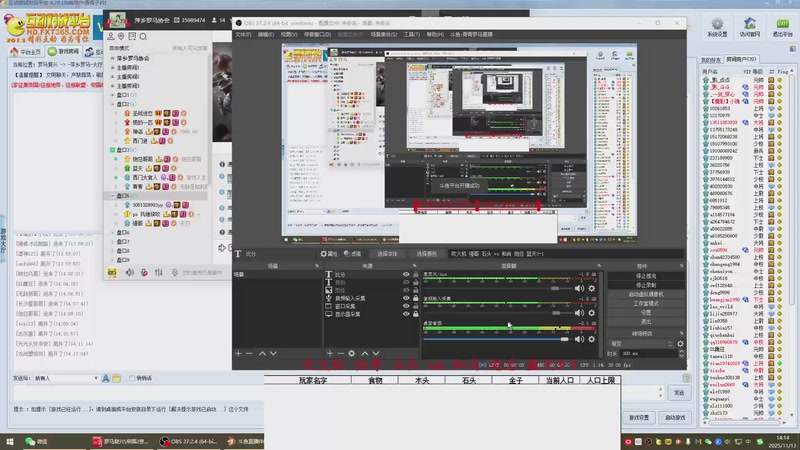Viewport: 800px width, 450px height.
Task: Click 启动虚拟摄像机 button
Action: (646, 294)
